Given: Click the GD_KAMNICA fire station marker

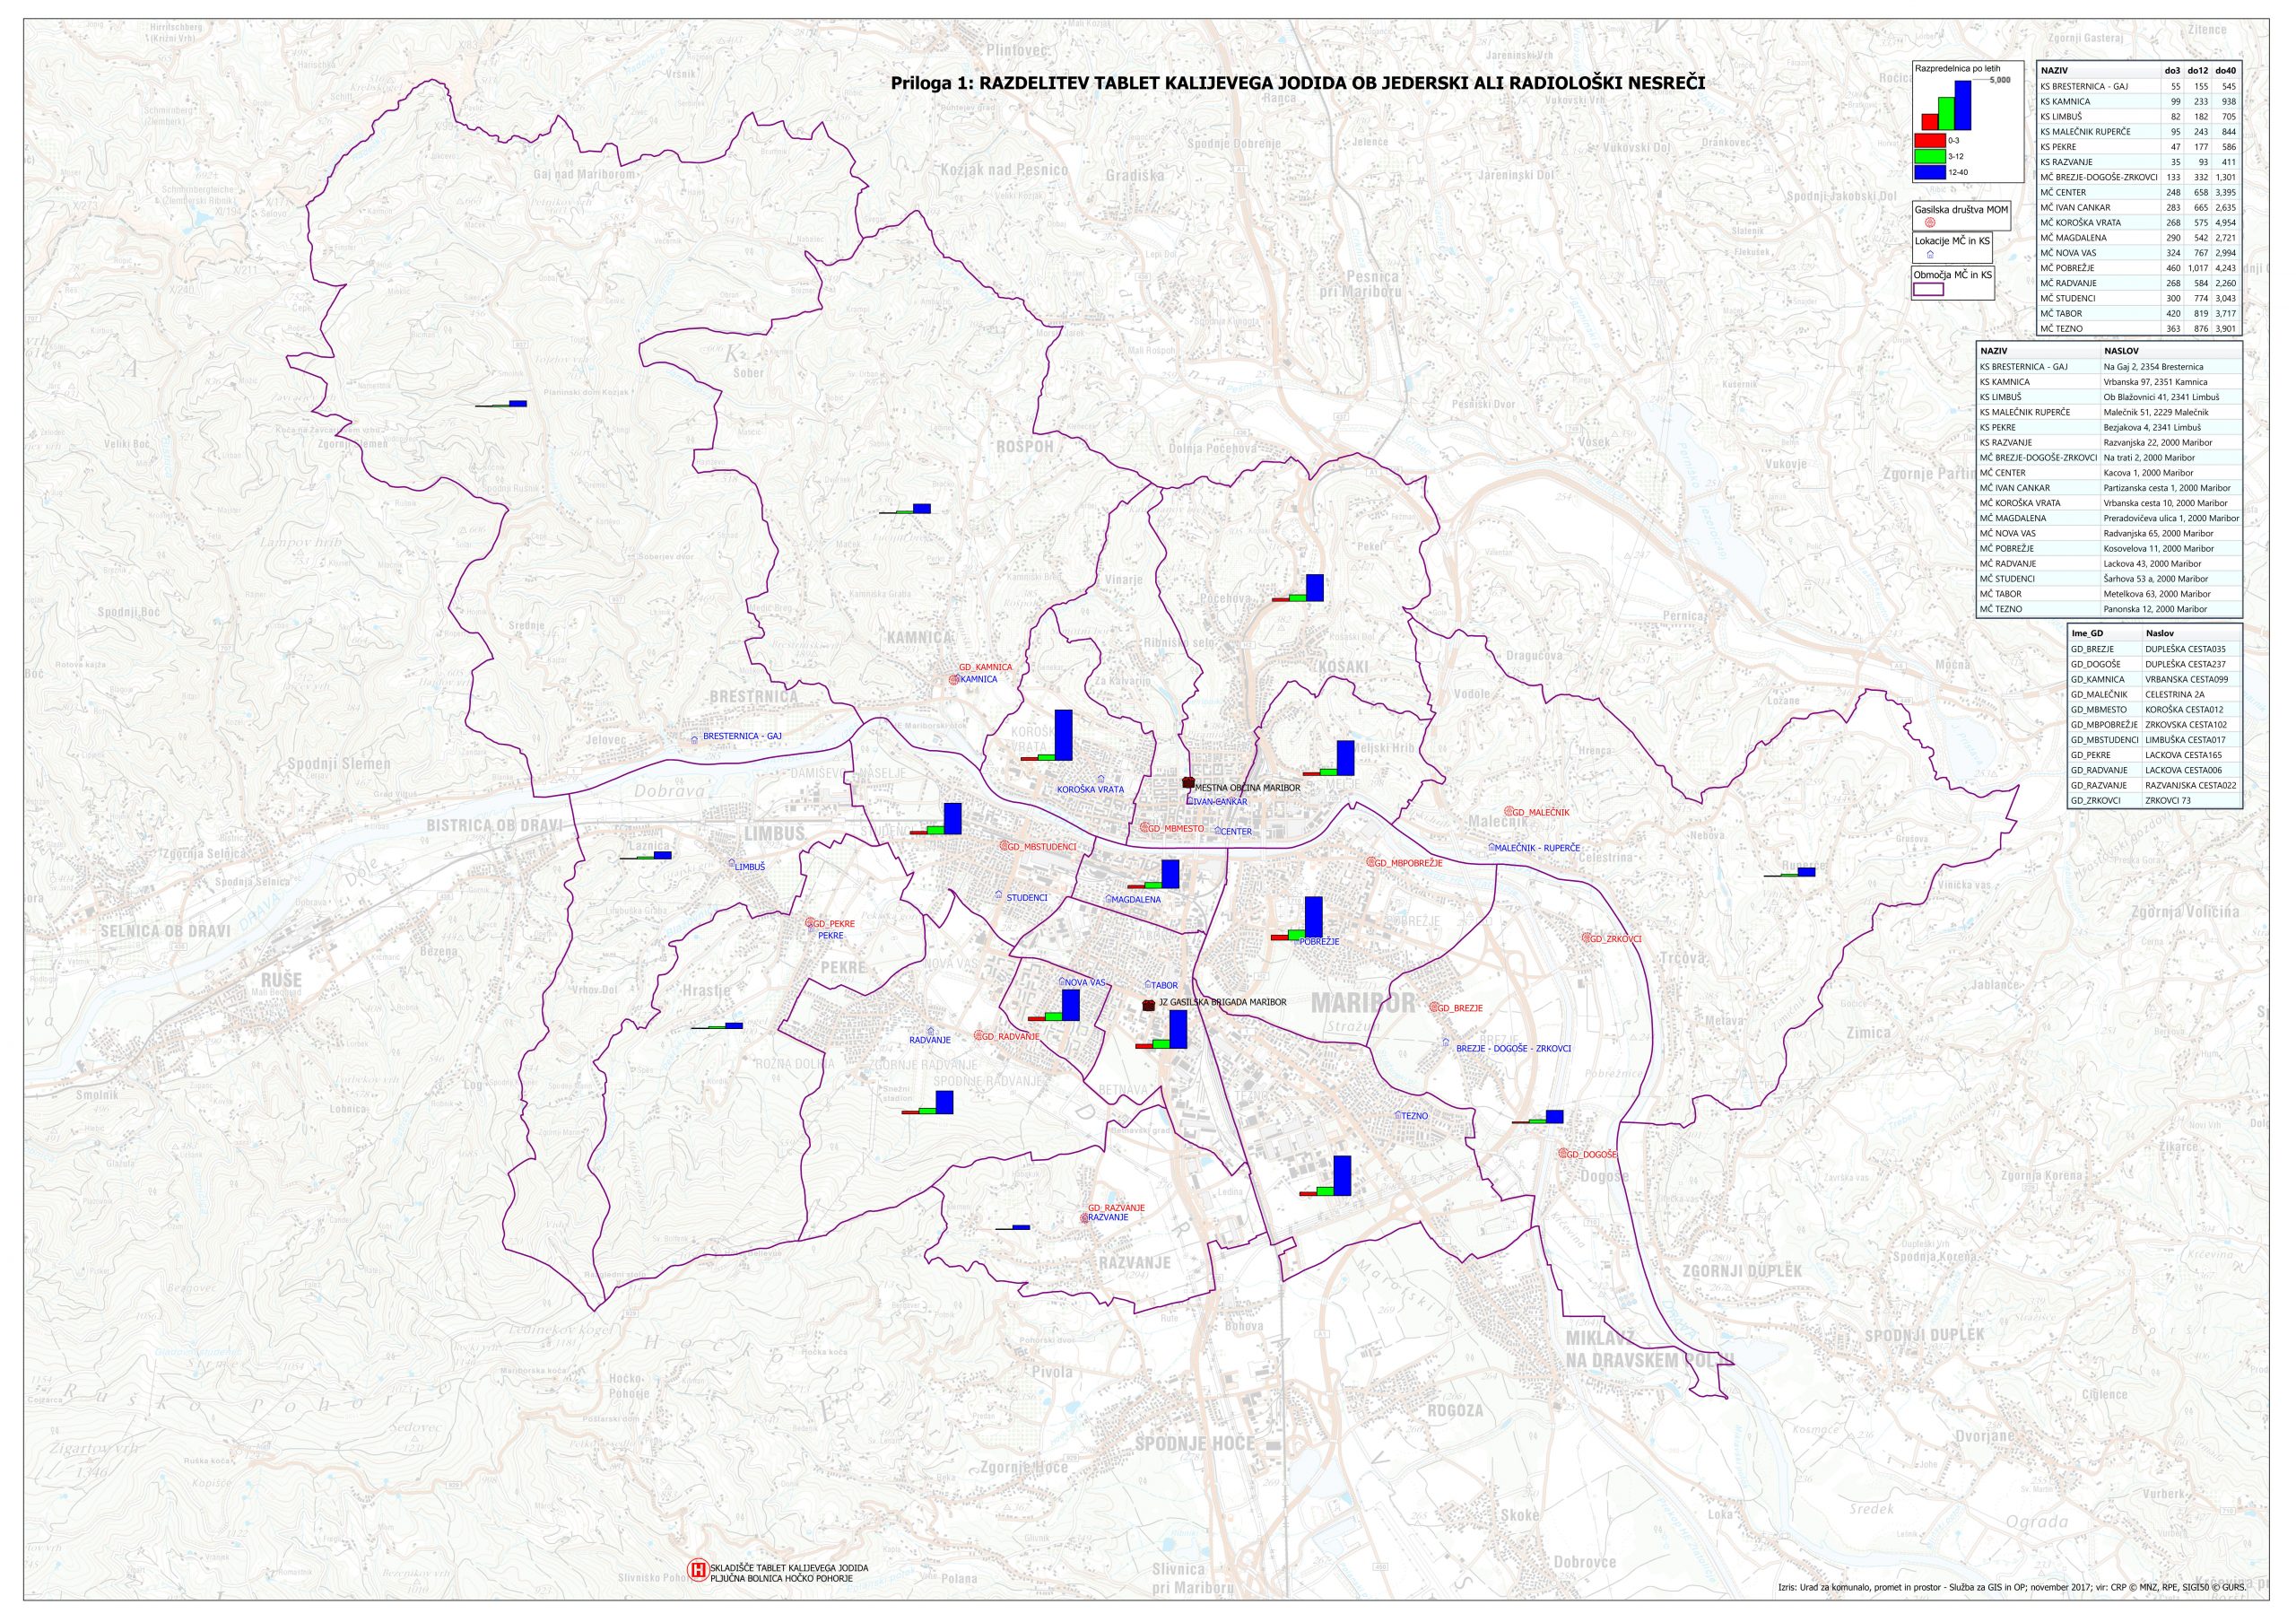Looking at the screenshot, I should [x=953, y=680].
